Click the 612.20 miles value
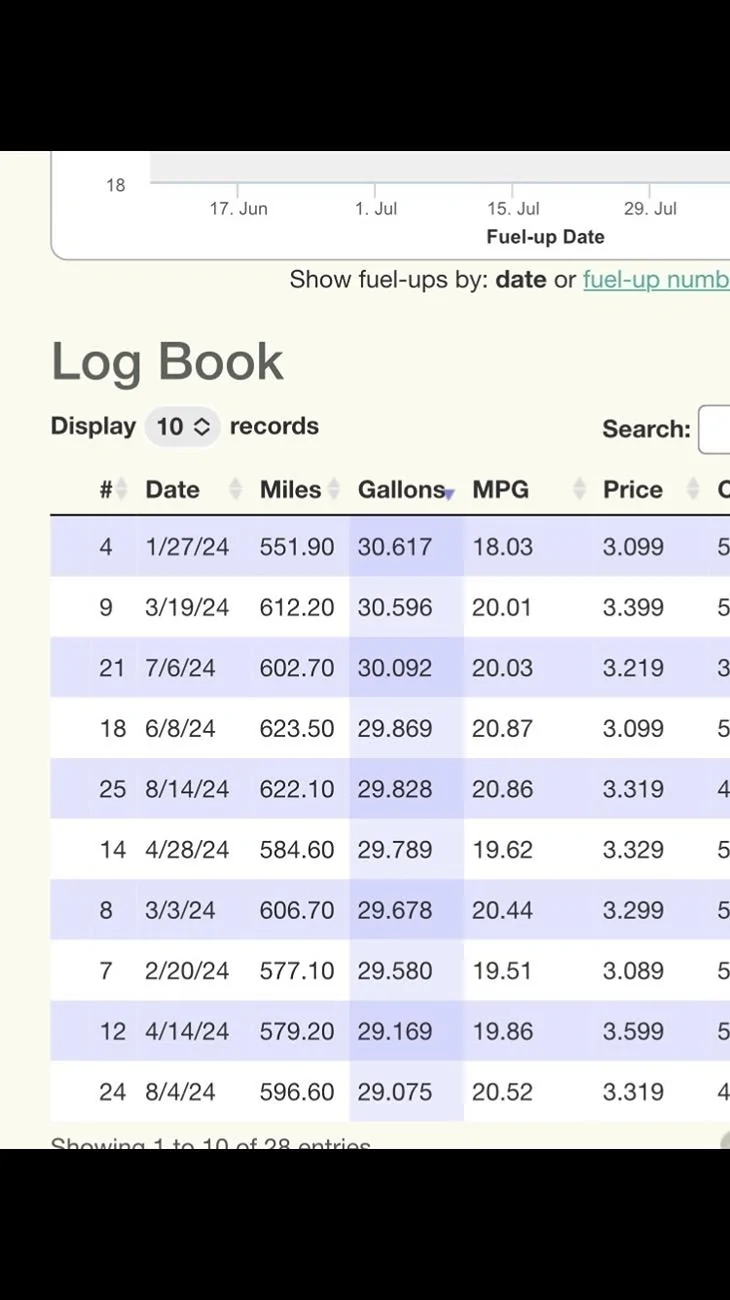The width and height of the screenshot is (730, 1300). pos(297,608)
